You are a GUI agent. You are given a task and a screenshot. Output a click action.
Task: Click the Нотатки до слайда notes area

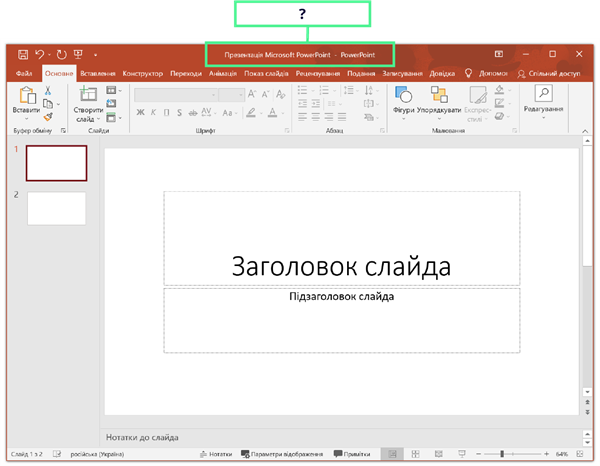pyautogui.click(x=341, y=437)
